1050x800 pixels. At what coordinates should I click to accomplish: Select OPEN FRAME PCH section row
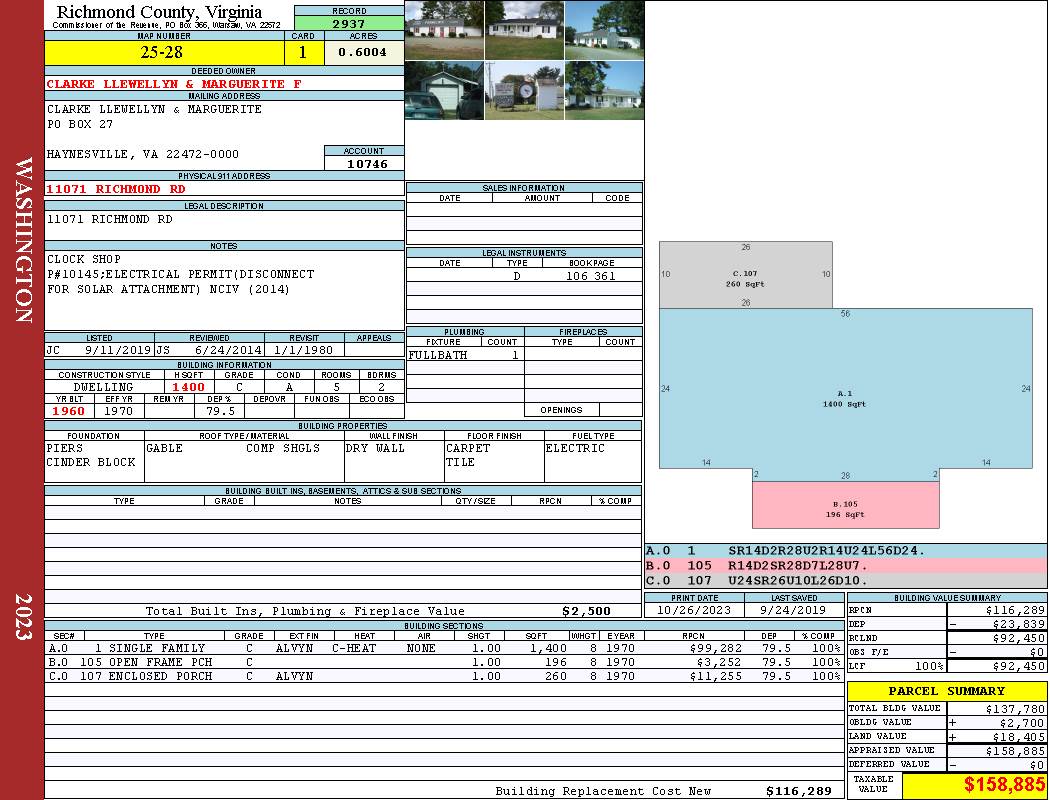pyautogui.click(x=445, y=662)
